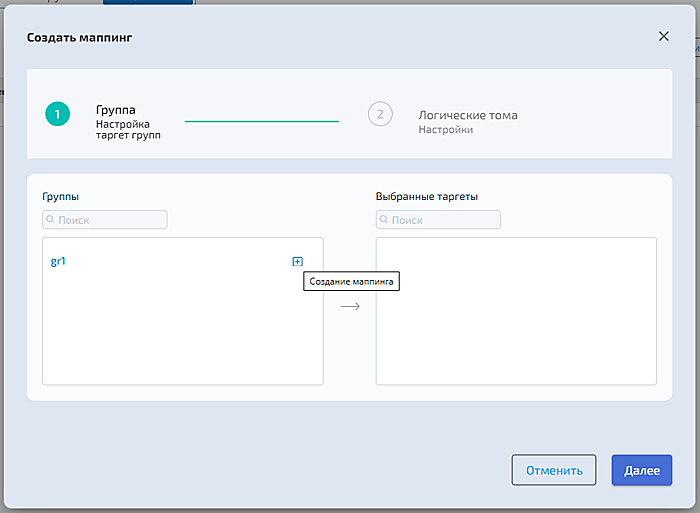
Task: Focus the Группы search field
Action: pyautogui.click(x=105, y=220)
